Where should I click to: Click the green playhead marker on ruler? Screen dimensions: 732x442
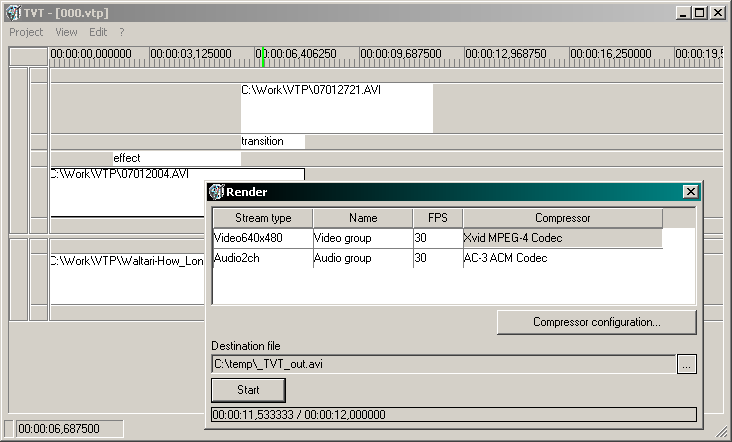(x=263, y=56)
